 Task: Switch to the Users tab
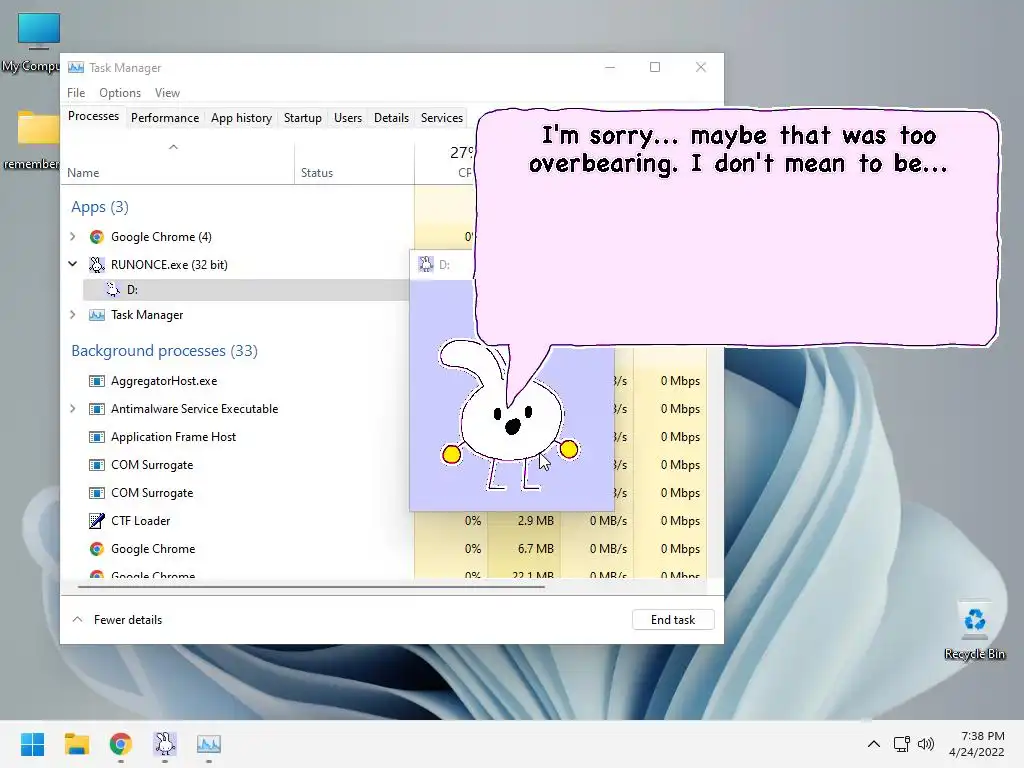coord(347,118)
